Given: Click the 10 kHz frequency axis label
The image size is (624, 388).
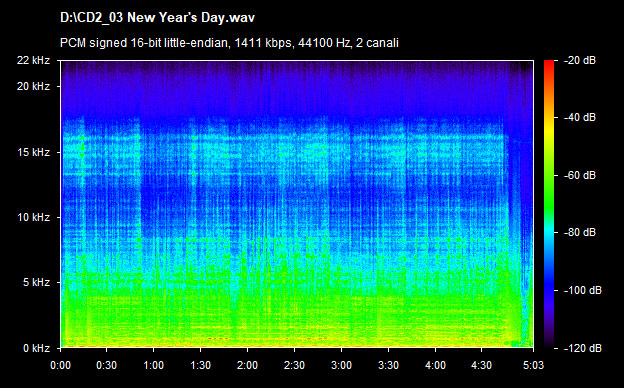Looking at the screenshot, I should tap(33, 218).
